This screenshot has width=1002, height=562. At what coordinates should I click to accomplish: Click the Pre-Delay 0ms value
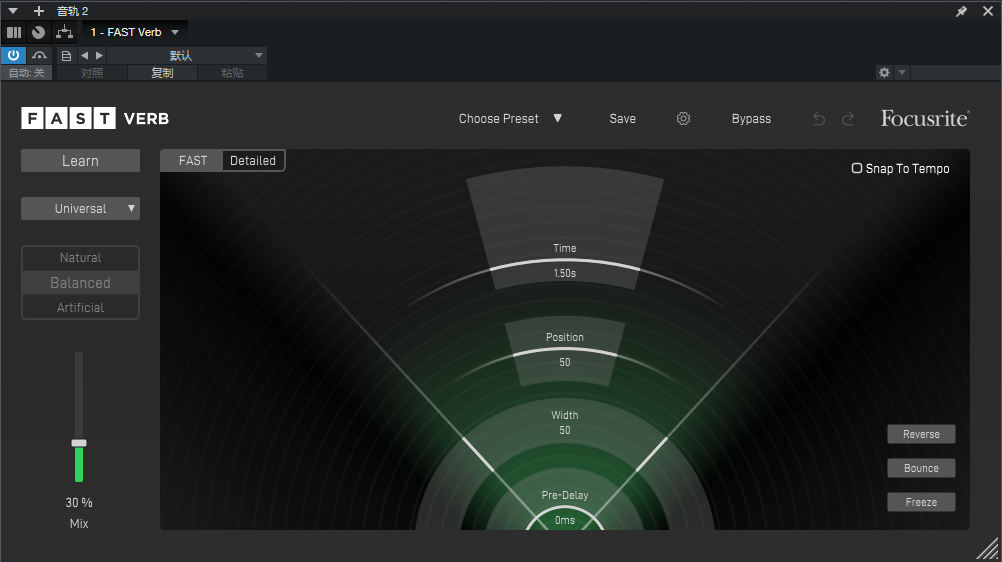[x=565, y=520]
